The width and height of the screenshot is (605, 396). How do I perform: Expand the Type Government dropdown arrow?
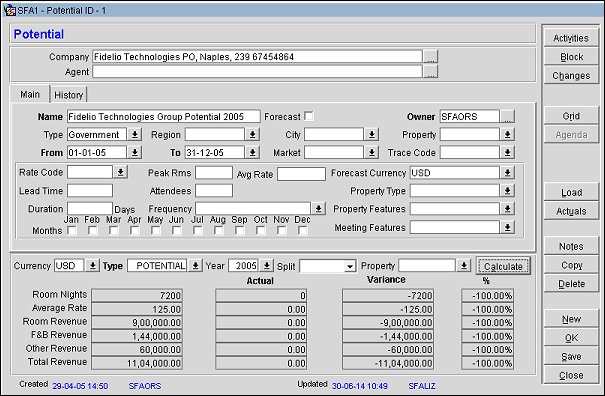(135, 134)
